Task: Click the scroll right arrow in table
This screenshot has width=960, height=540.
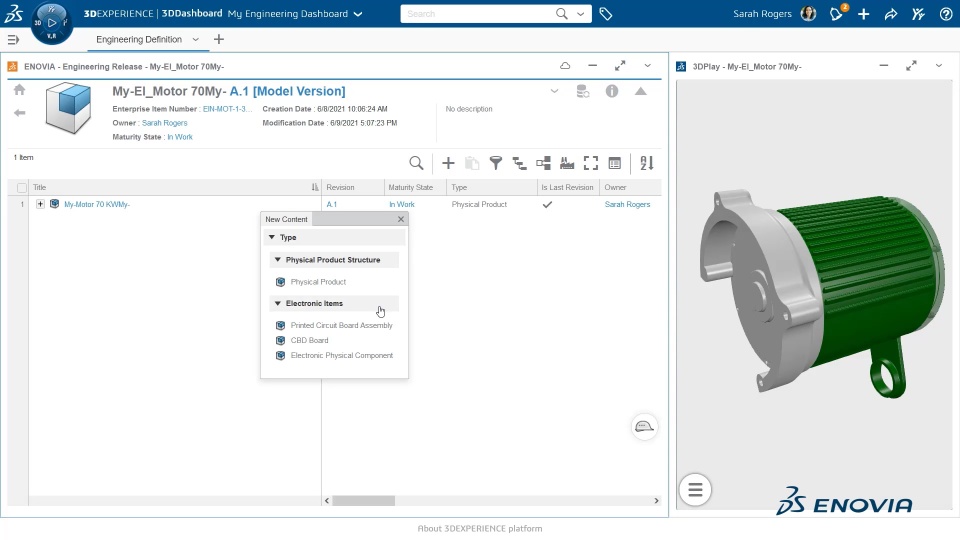Action: click(656, 501)
